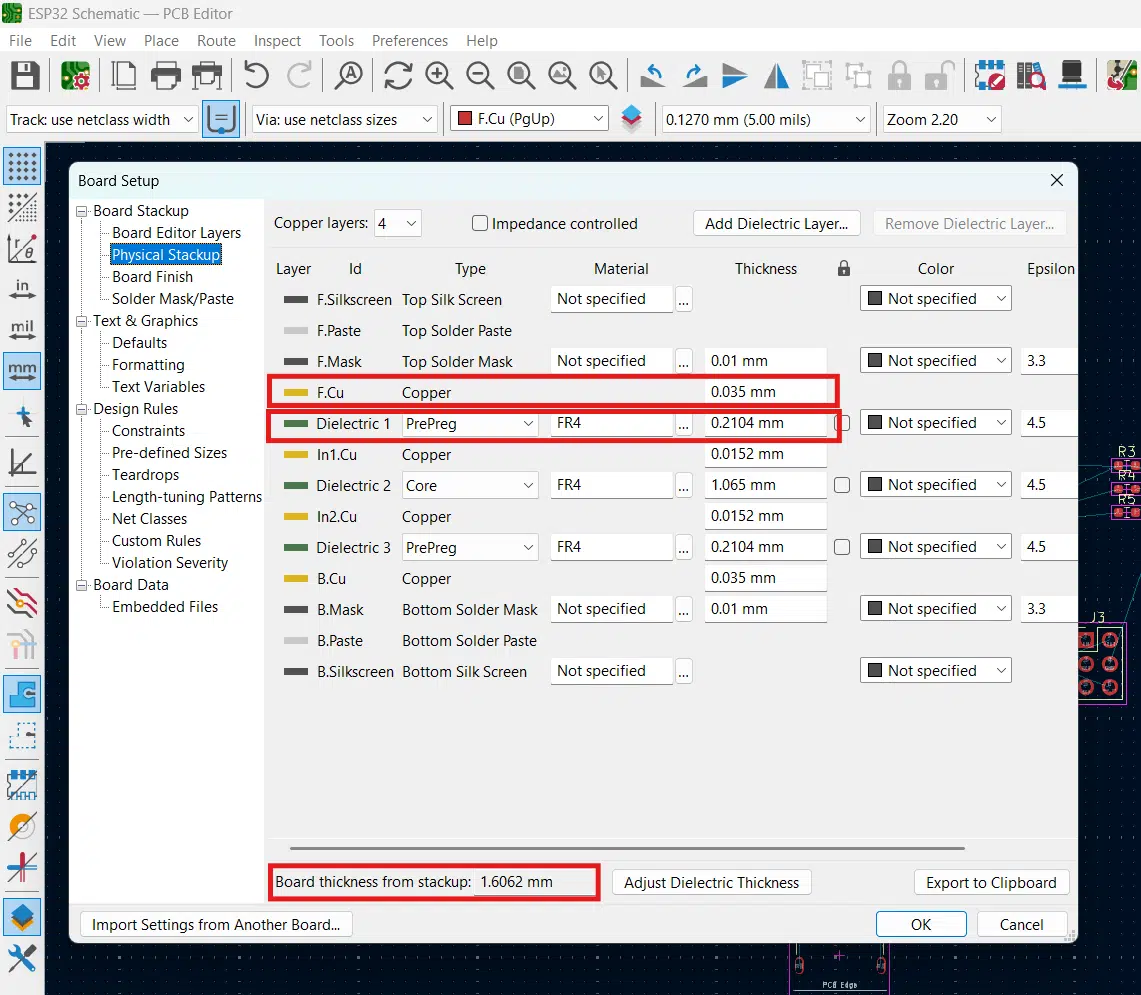Click Dielectric 2 thickness 1.065 mm field
Screen dimensions: 1141x995
pyautogui.click(x=766, y=485)
